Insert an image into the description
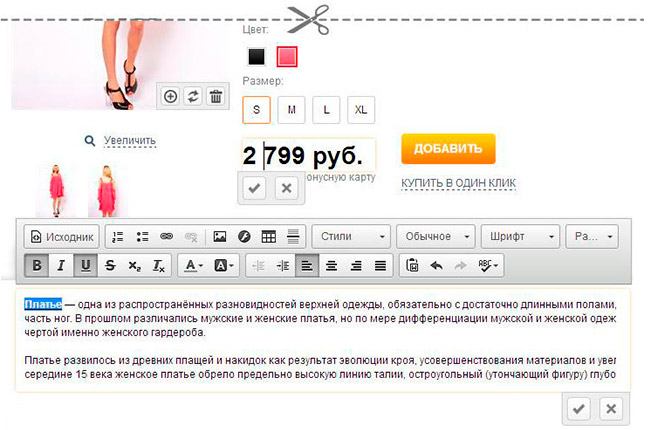Viewport: 650px width, 430px height. 220,237
